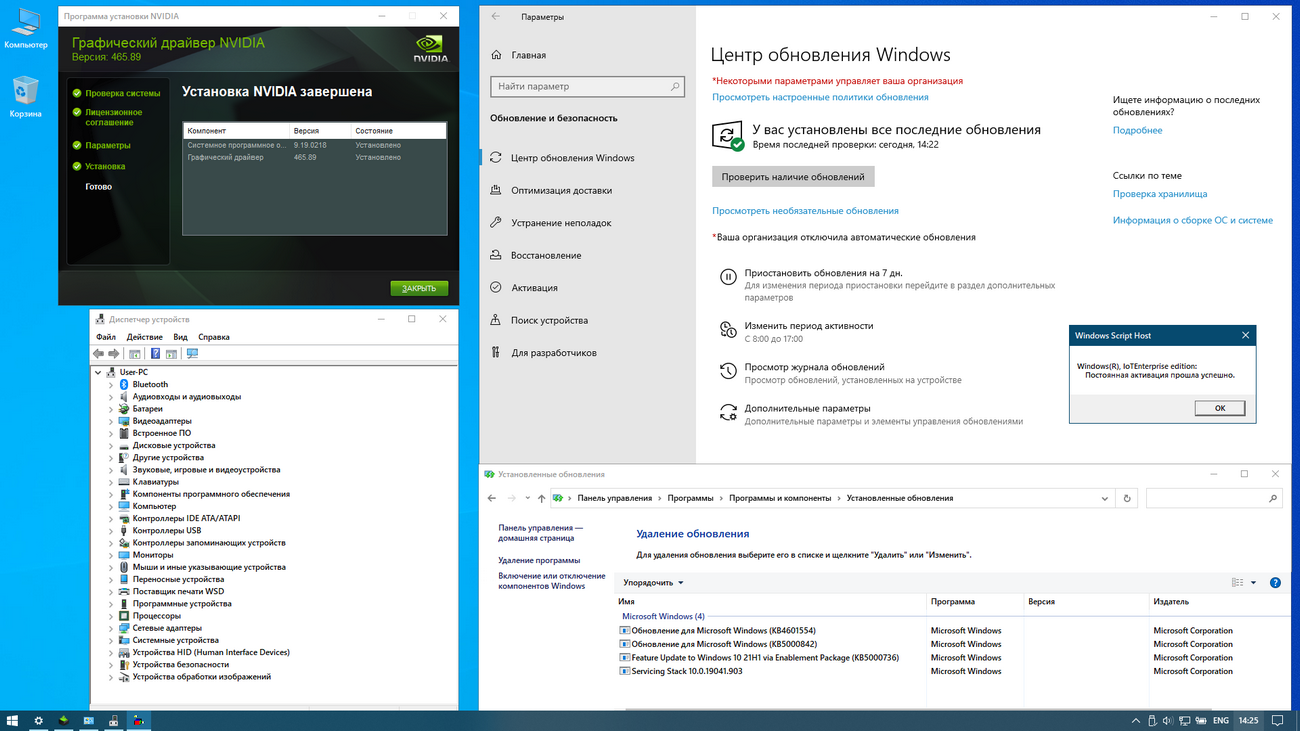
Task: Click the blue help icon in Installed Updates
Action: point(1275,582)
